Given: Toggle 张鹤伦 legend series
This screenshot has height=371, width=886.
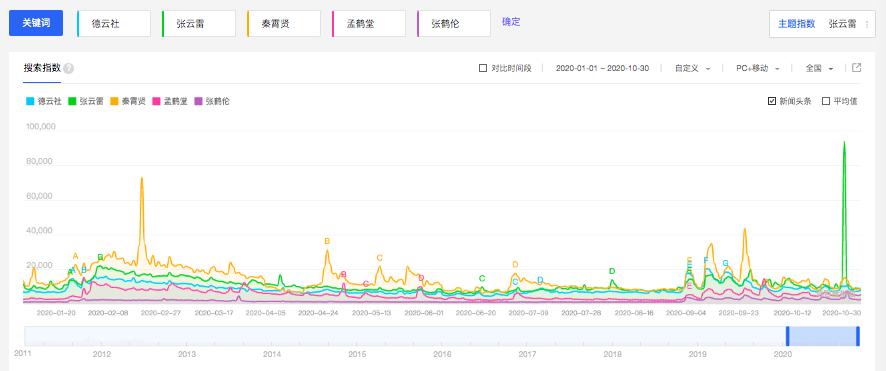Looking at the screenshot, I should click(x=212, y=102).
